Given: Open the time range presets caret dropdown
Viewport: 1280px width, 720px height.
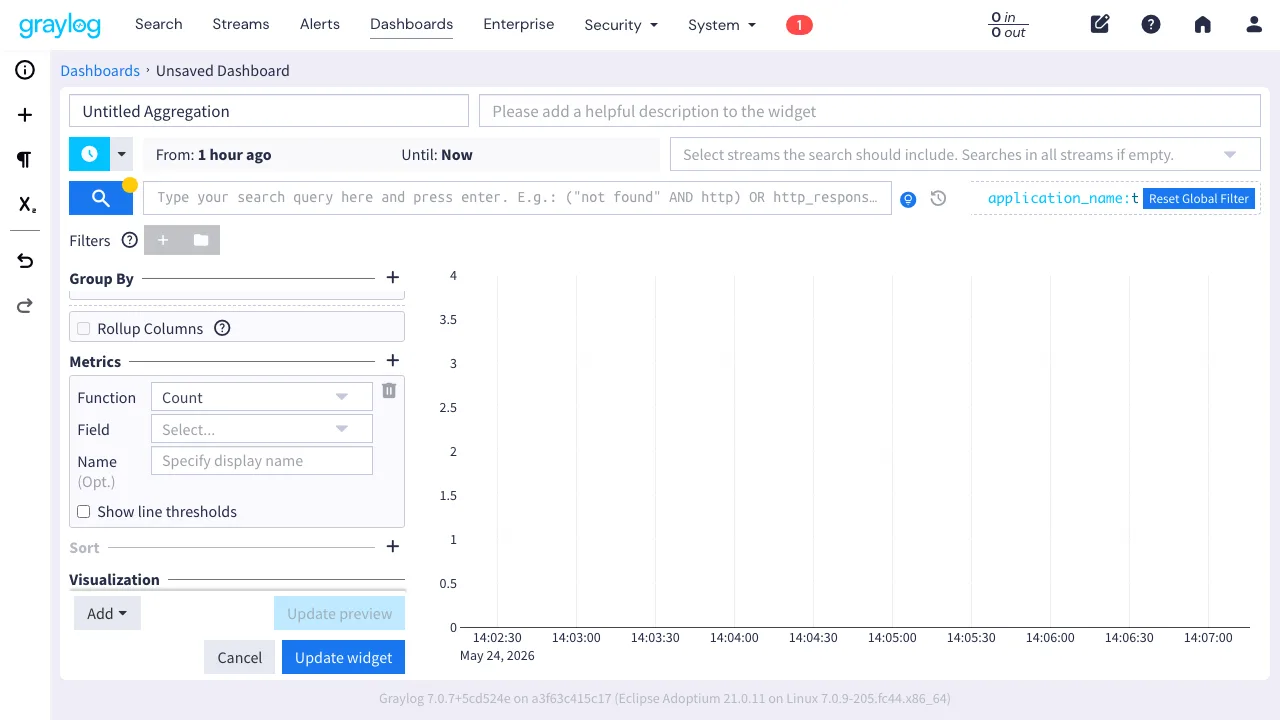Looking at the screenshot, I should 122,155.
